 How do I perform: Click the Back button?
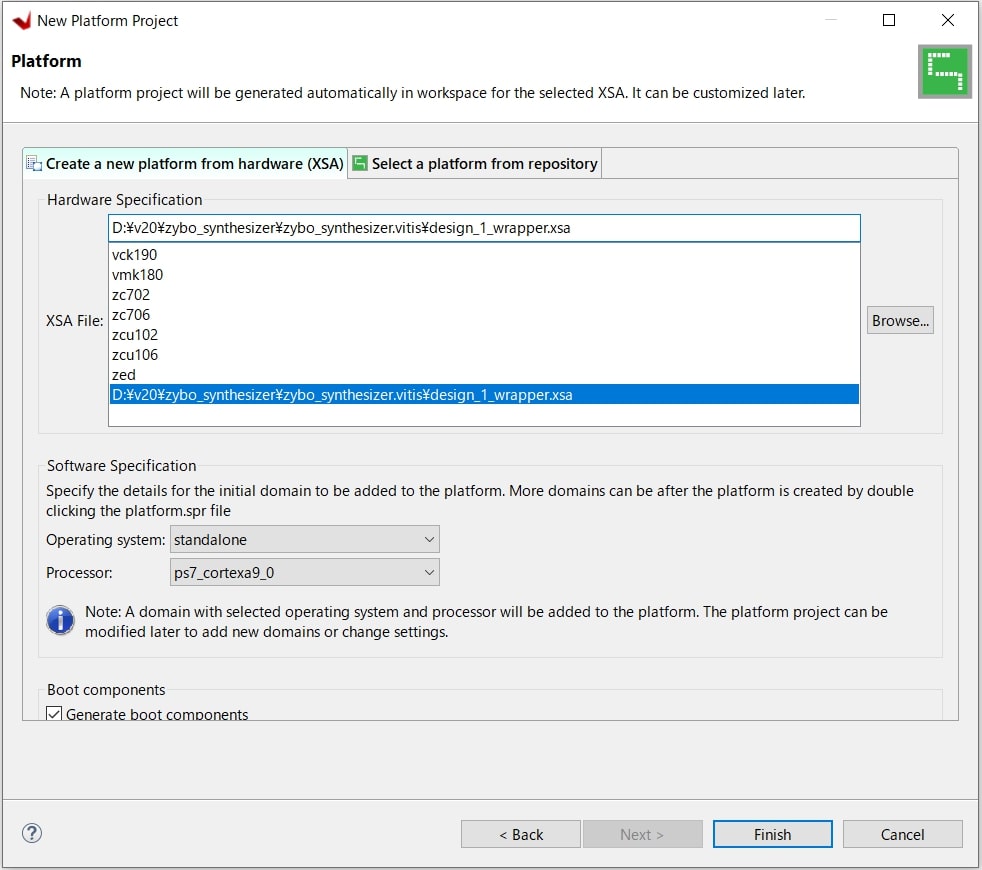(520, 834)
